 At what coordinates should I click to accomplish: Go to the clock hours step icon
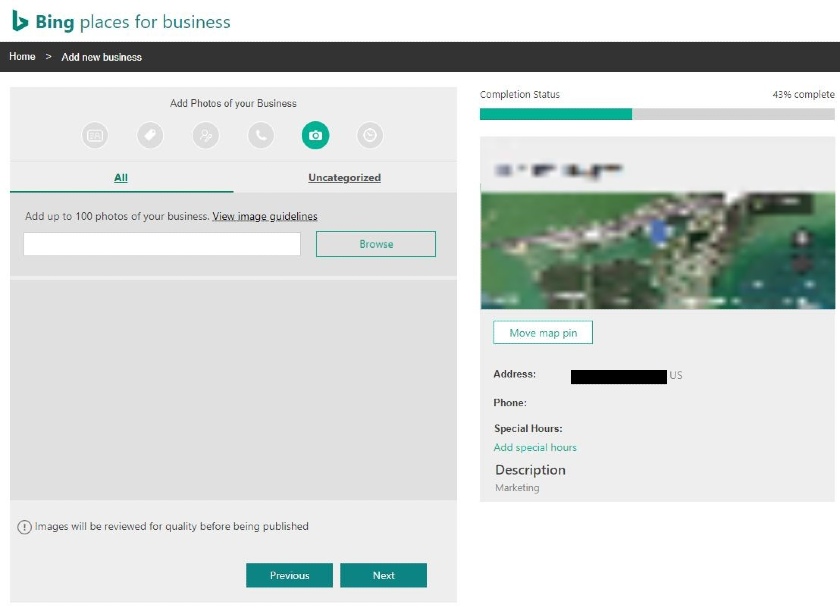coord(370,136)
